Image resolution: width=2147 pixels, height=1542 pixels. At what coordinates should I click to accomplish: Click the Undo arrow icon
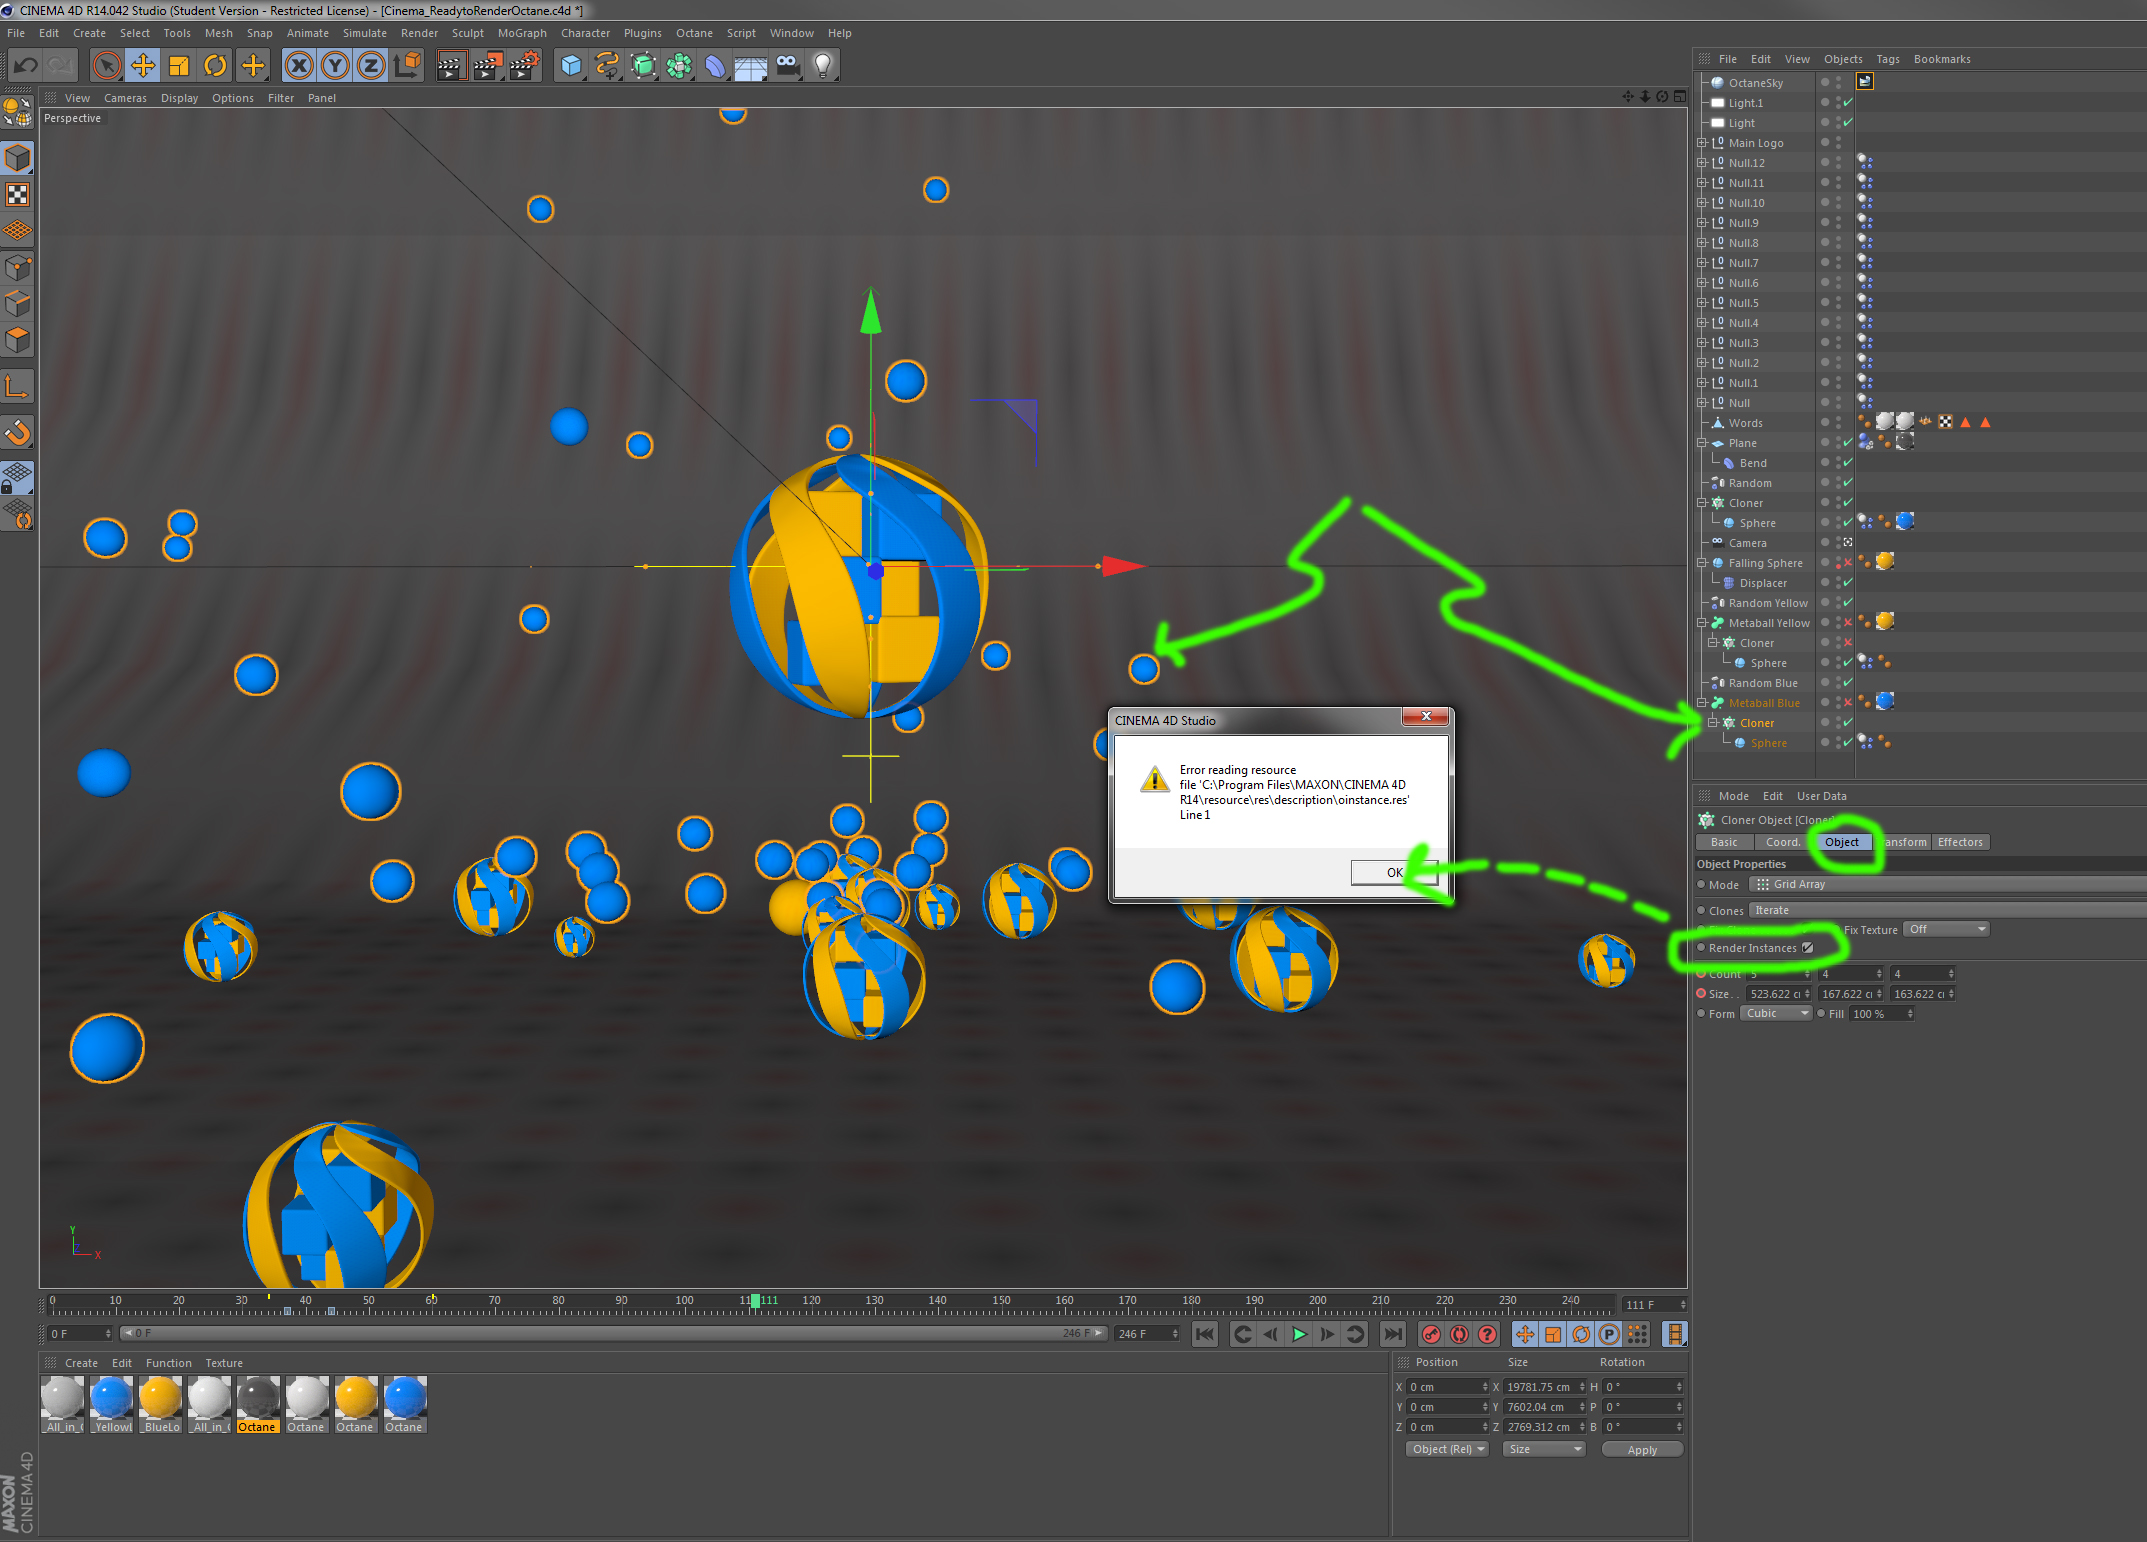click(x=26, y=66)
